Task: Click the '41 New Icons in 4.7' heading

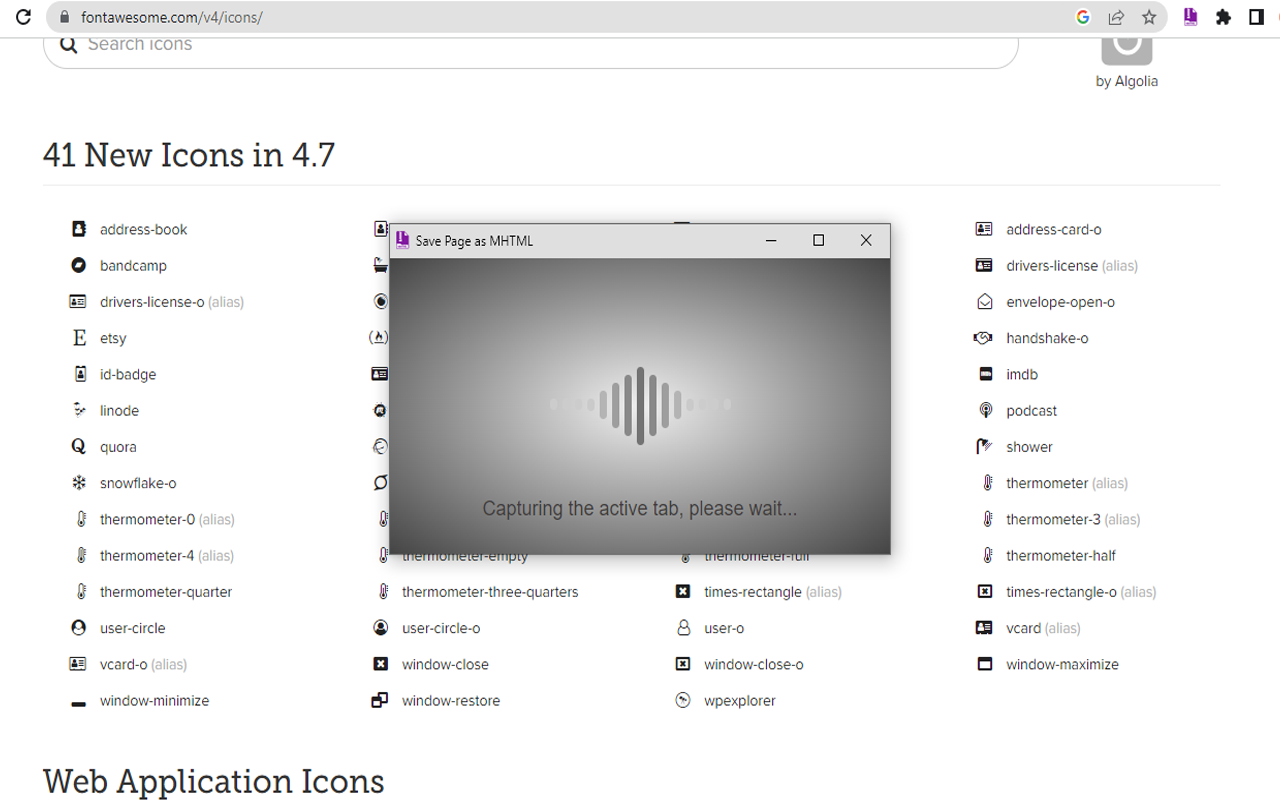Action: [x=189, y=155]
